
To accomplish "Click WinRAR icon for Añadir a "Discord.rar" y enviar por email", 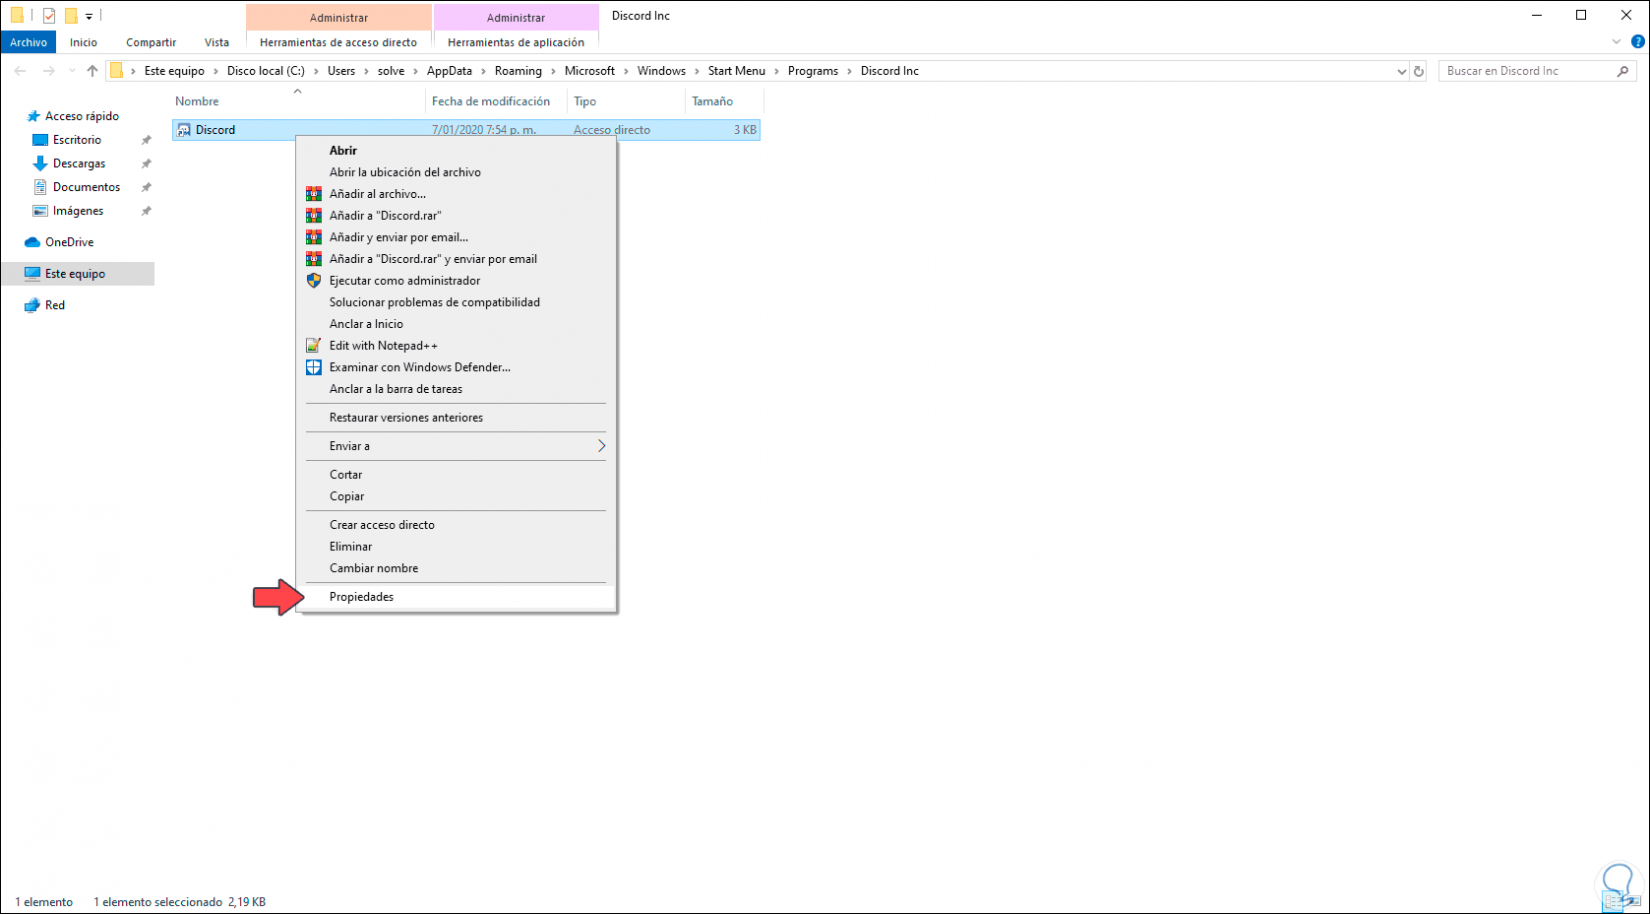I will point(314,259).
